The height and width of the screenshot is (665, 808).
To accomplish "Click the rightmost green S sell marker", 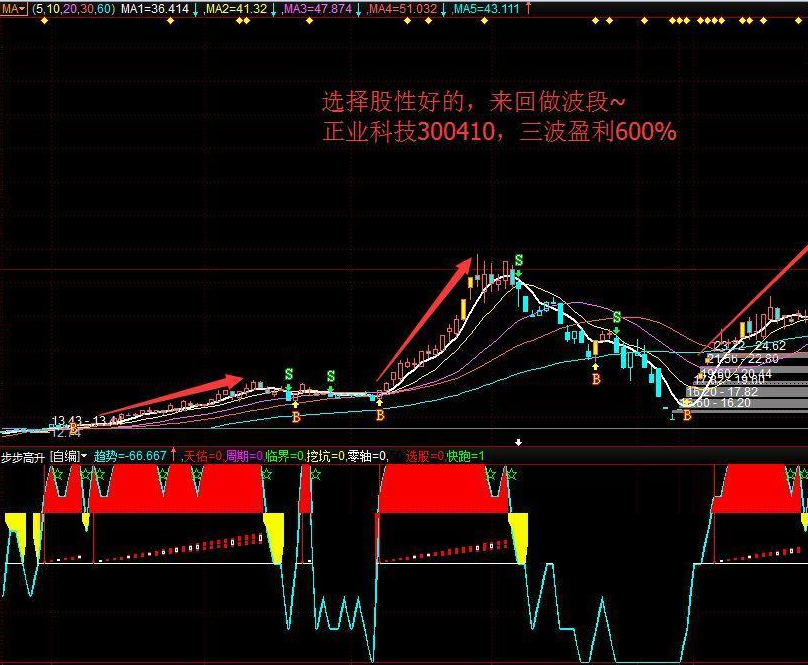I will (617, 317).
